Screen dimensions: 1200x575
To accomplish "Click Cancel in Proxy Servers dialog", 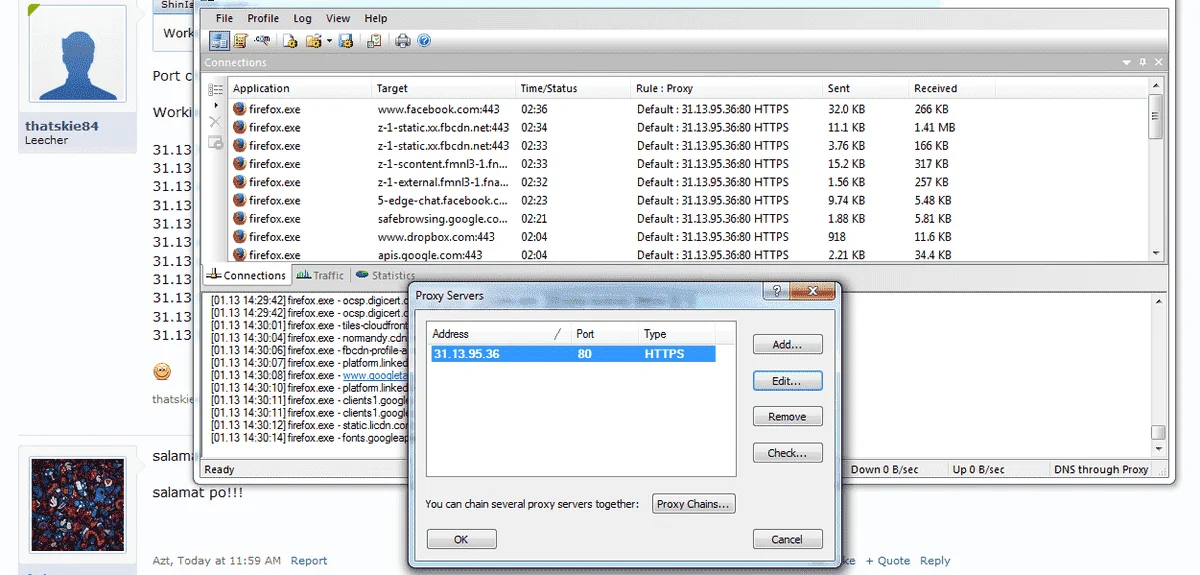I will click(x=787, y=539).
